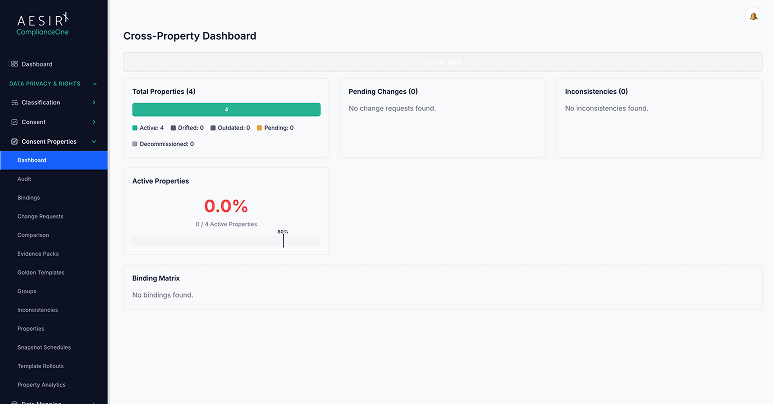
Task: Click "No bindings found." text
Action: click(163, 295)
